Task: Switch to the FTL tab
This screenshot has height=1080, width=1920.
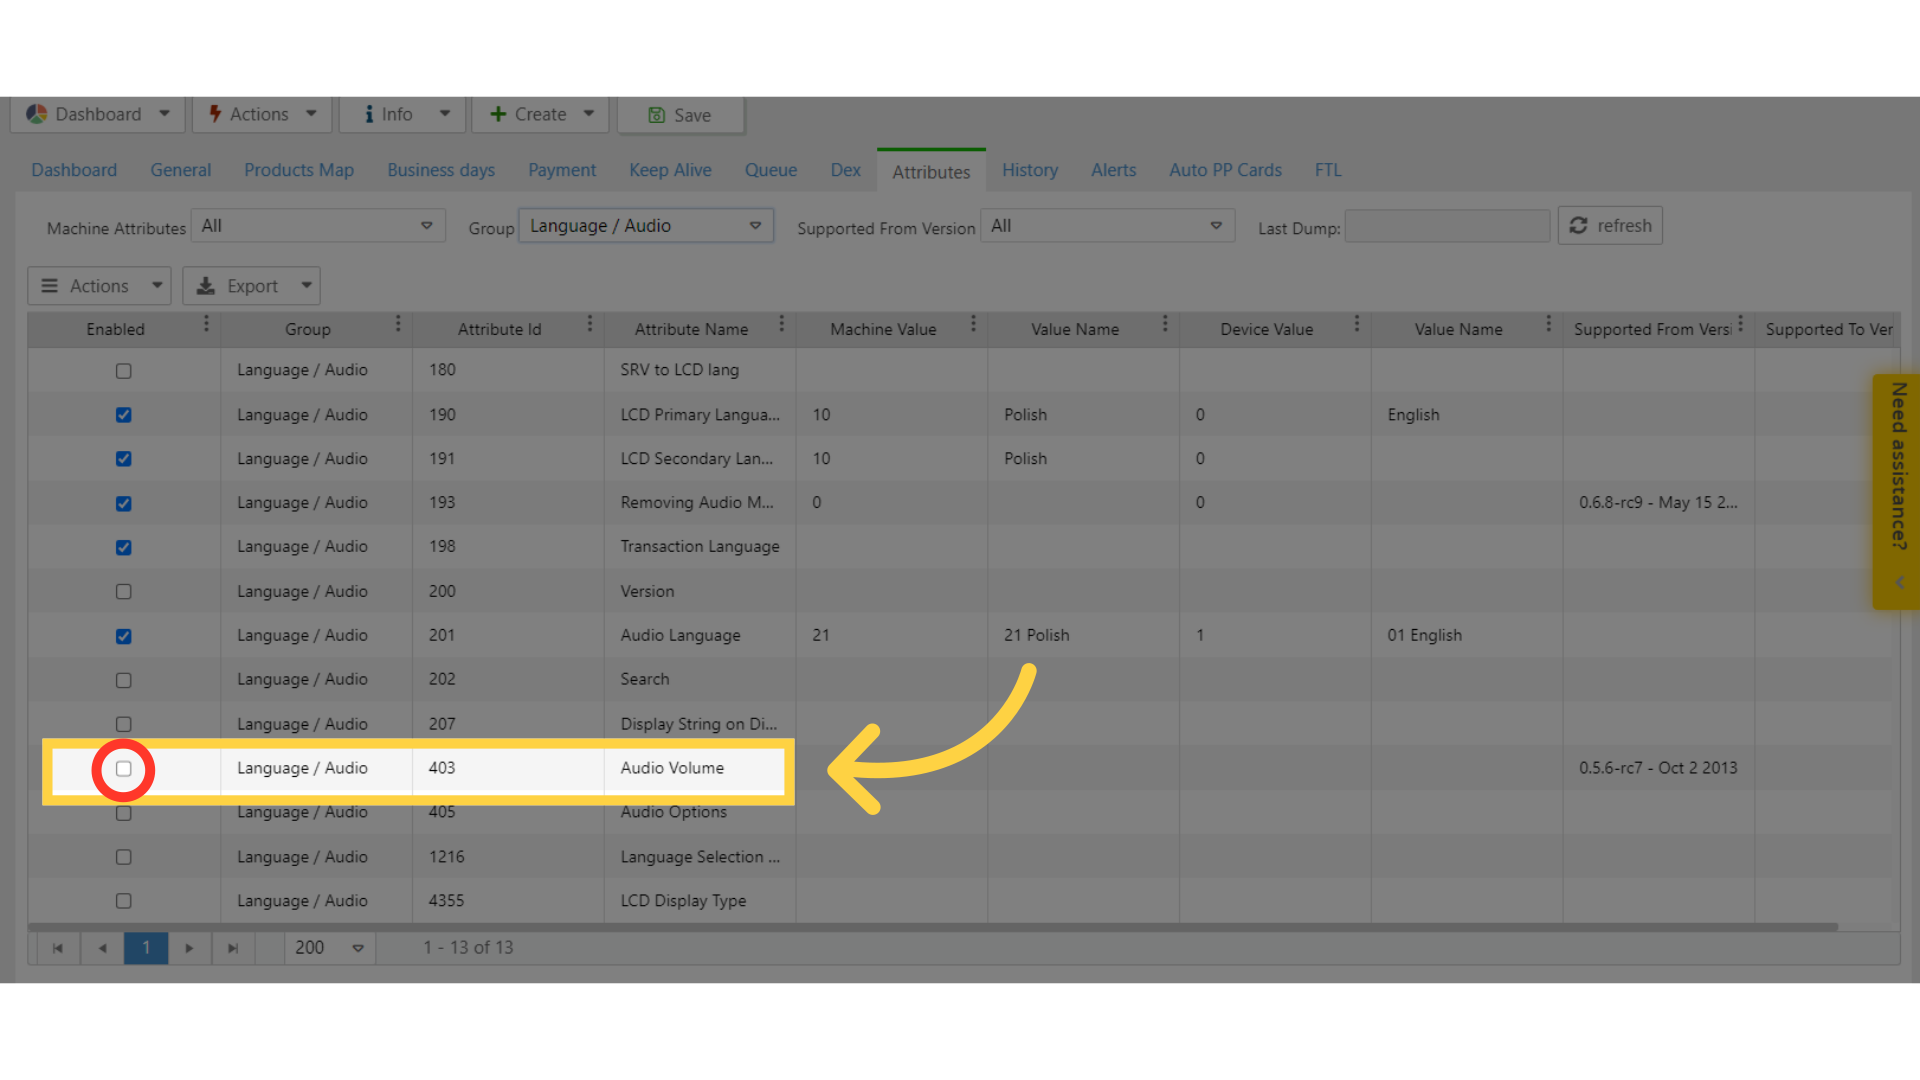Action: (x=1328, y=170)
